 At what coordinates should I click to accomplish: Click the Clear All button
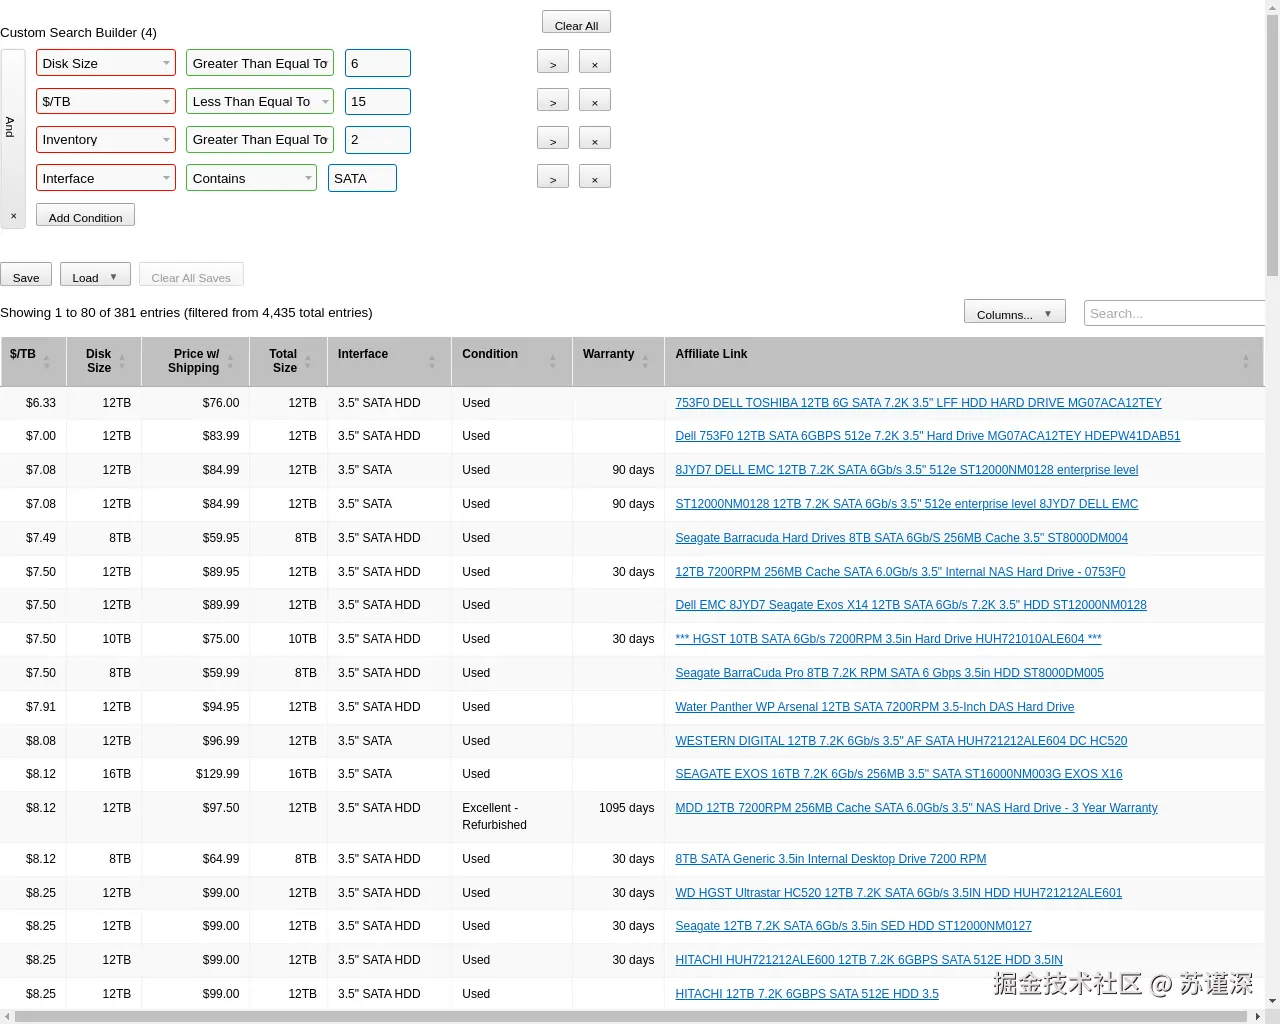[x=576, y=21]
